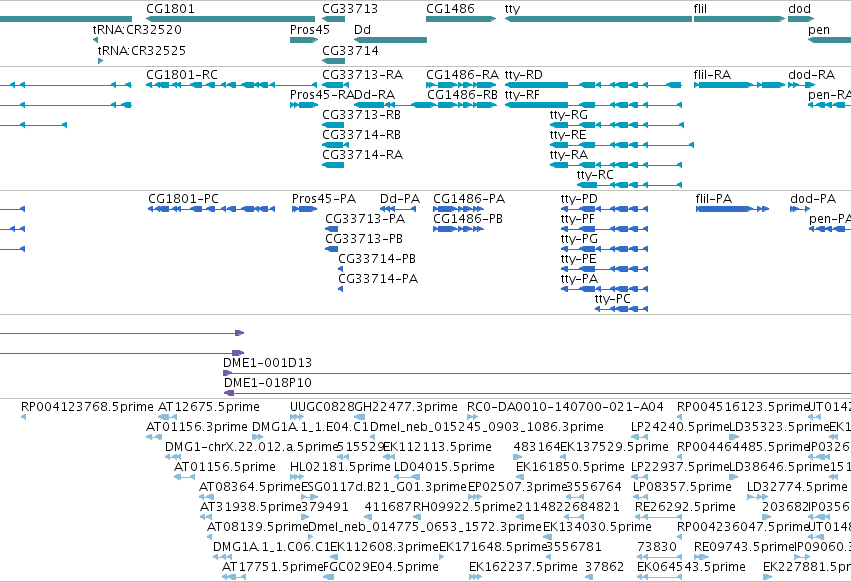This screenshot has height=582, width=851.
Task: Click protein tty-PE feature
Action: [604, 269]
